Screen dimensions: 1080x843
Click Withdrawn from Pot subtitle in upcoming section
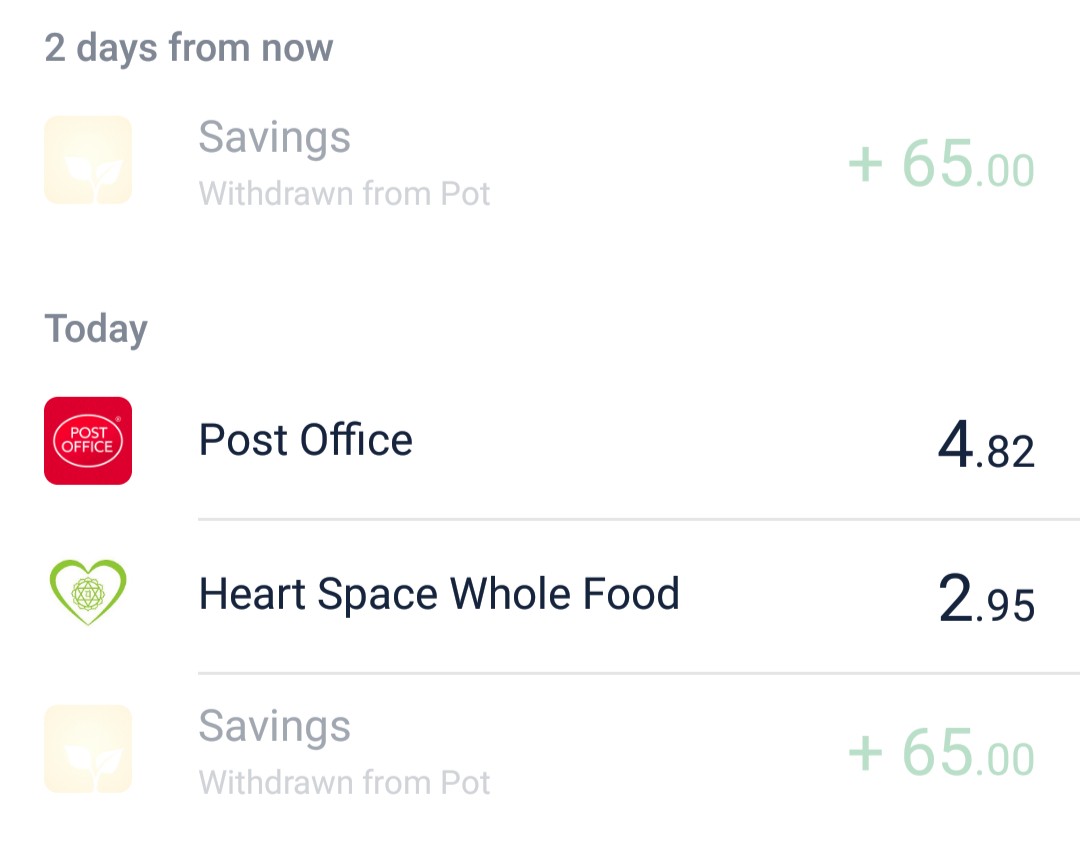(344, 194)
